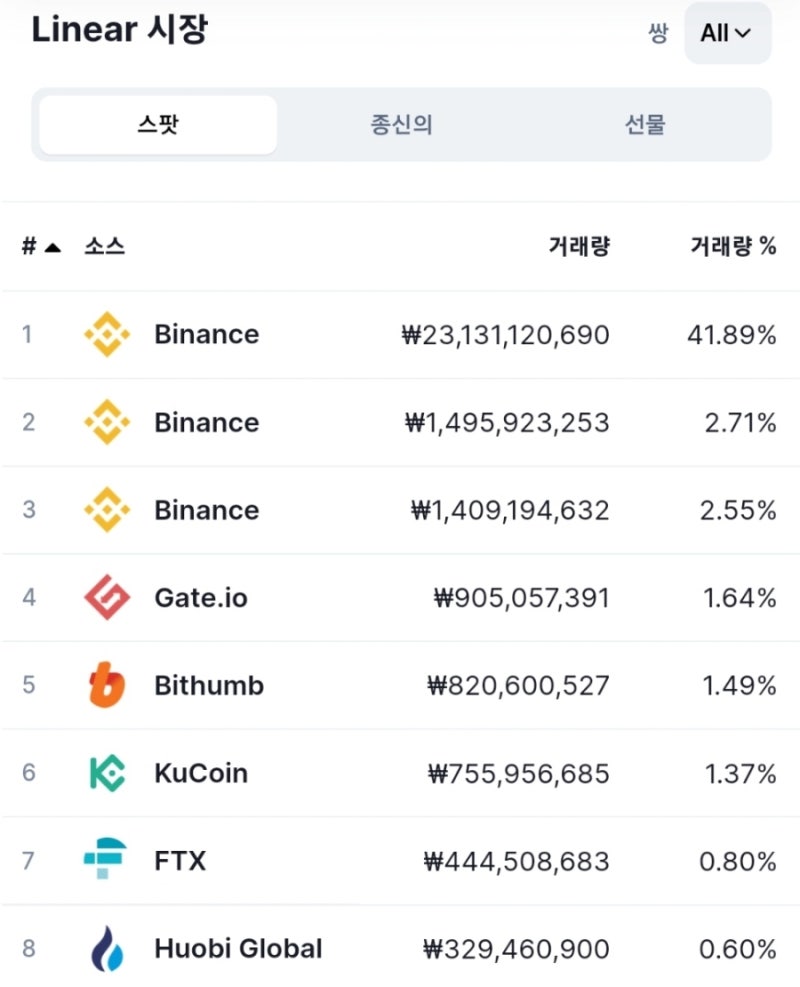
Task: Sort by the 거래량 % column header
Action: (733, 246)
